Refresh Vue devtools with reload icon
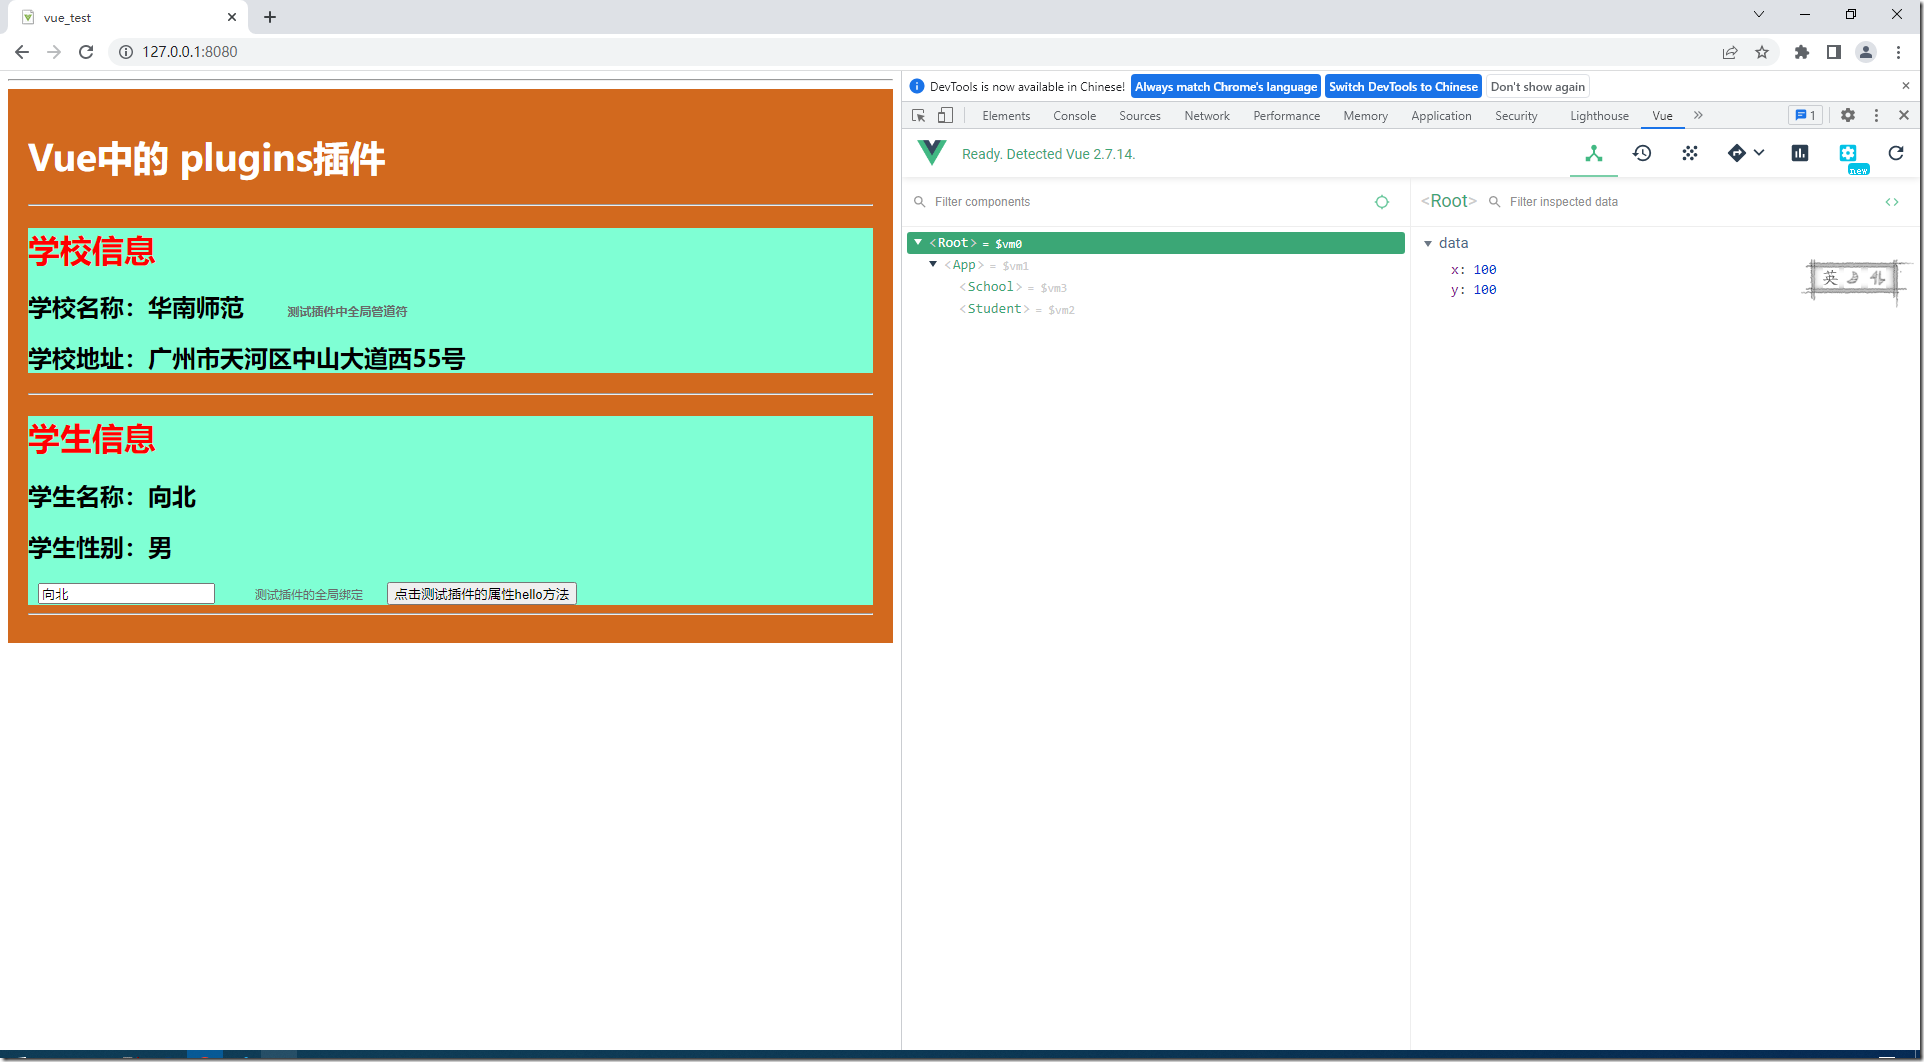 pos(1896,154)
